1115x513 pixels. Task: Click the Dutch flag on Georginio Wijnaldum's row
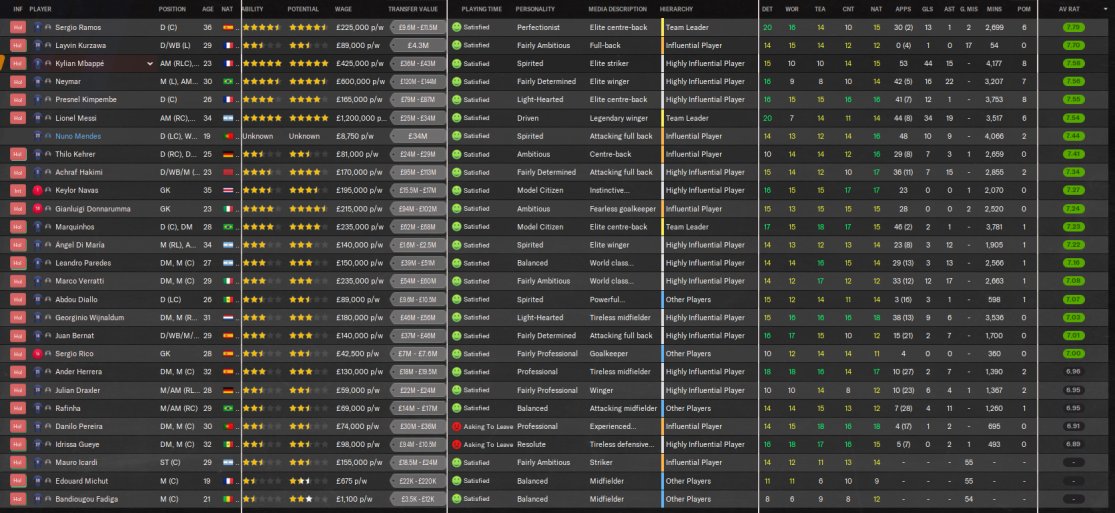click(228, 317)
